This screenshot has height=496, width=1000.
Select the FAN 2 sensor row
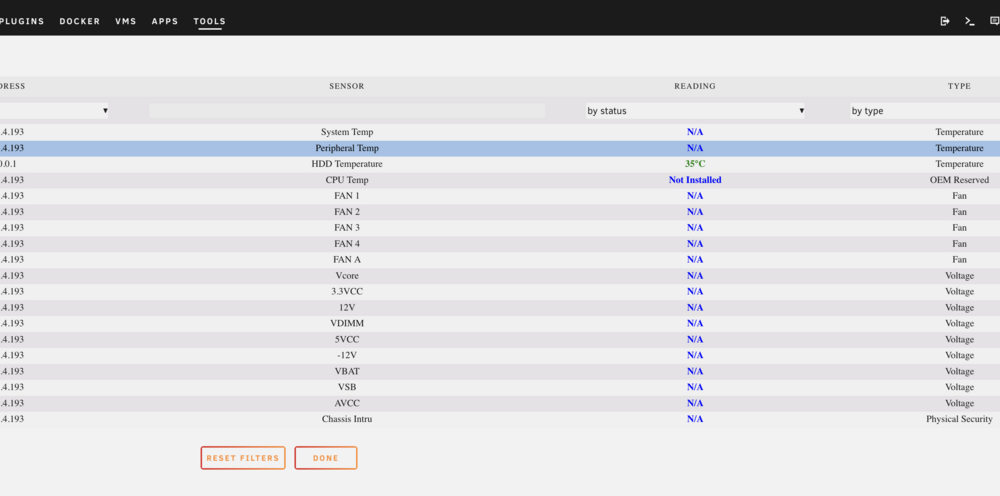point(500,212)
